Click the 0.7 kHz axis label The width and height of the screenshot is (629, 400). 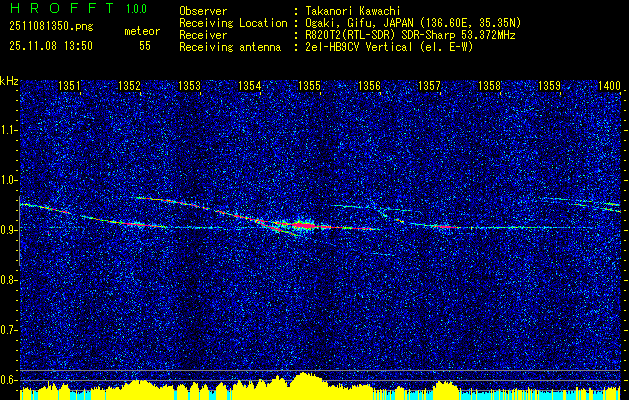[x=9, y=330]
